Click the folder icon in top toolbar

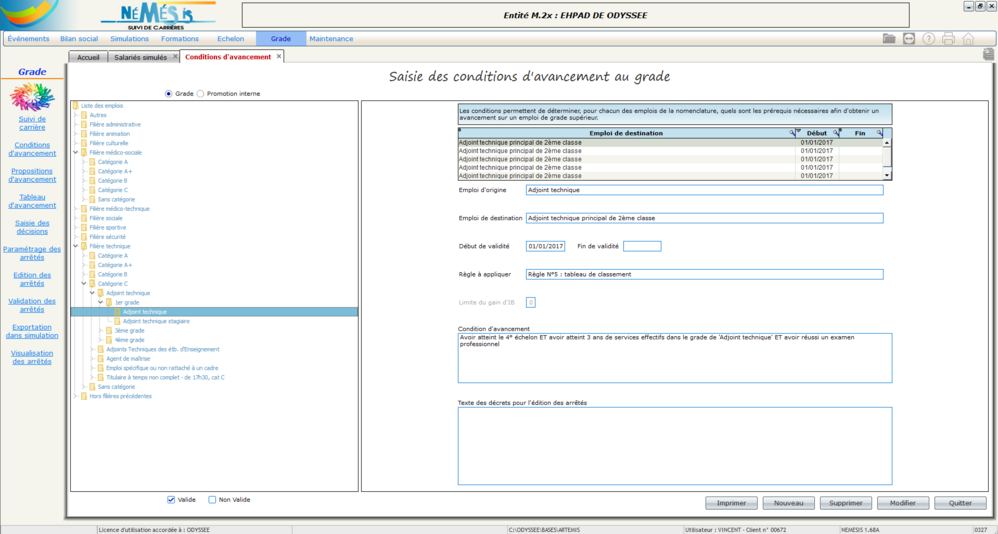pyautogui.click(x=889, y=39)
